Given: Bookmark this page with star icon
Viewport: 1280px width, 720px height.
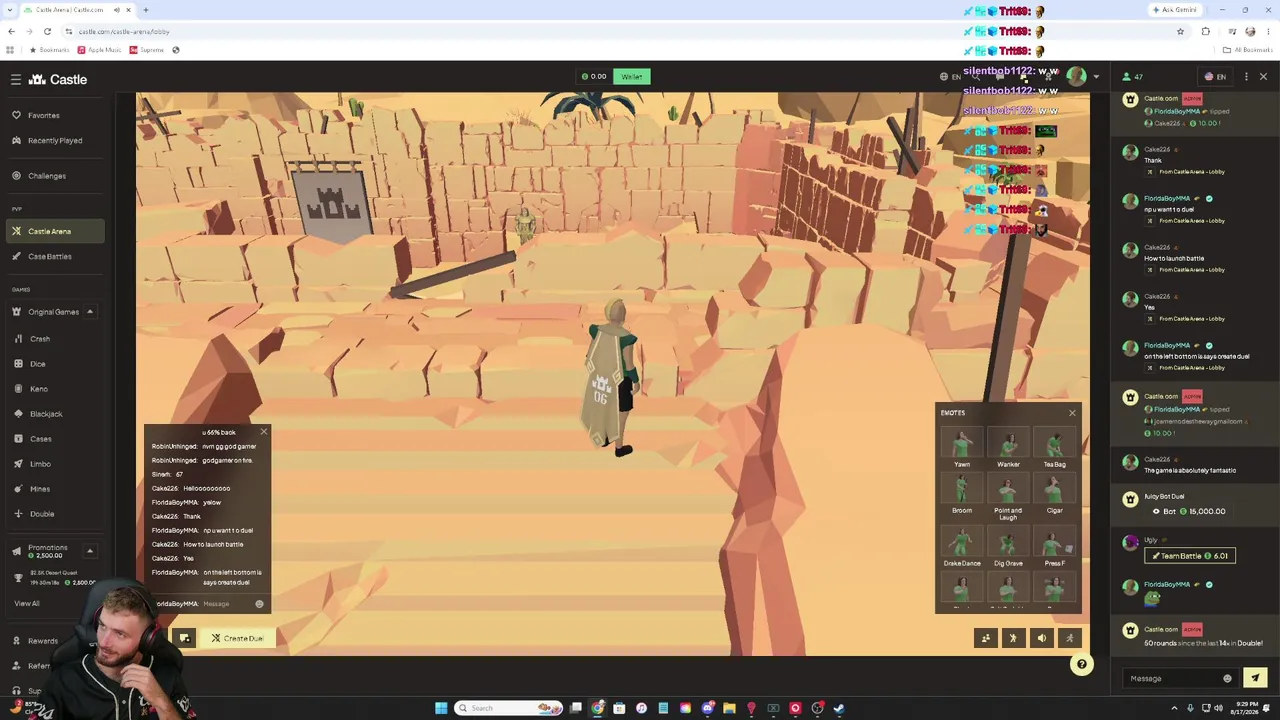Looking at the screenshot, I should point(1180,31).
